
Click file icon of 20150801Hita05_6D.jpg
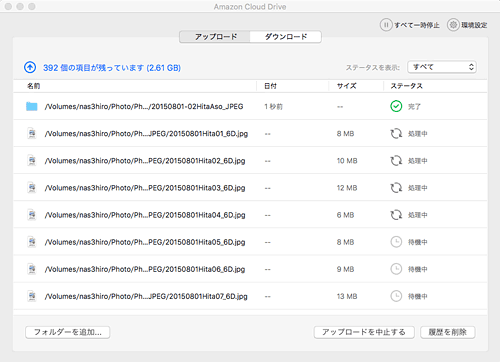(x=32, y=242)
